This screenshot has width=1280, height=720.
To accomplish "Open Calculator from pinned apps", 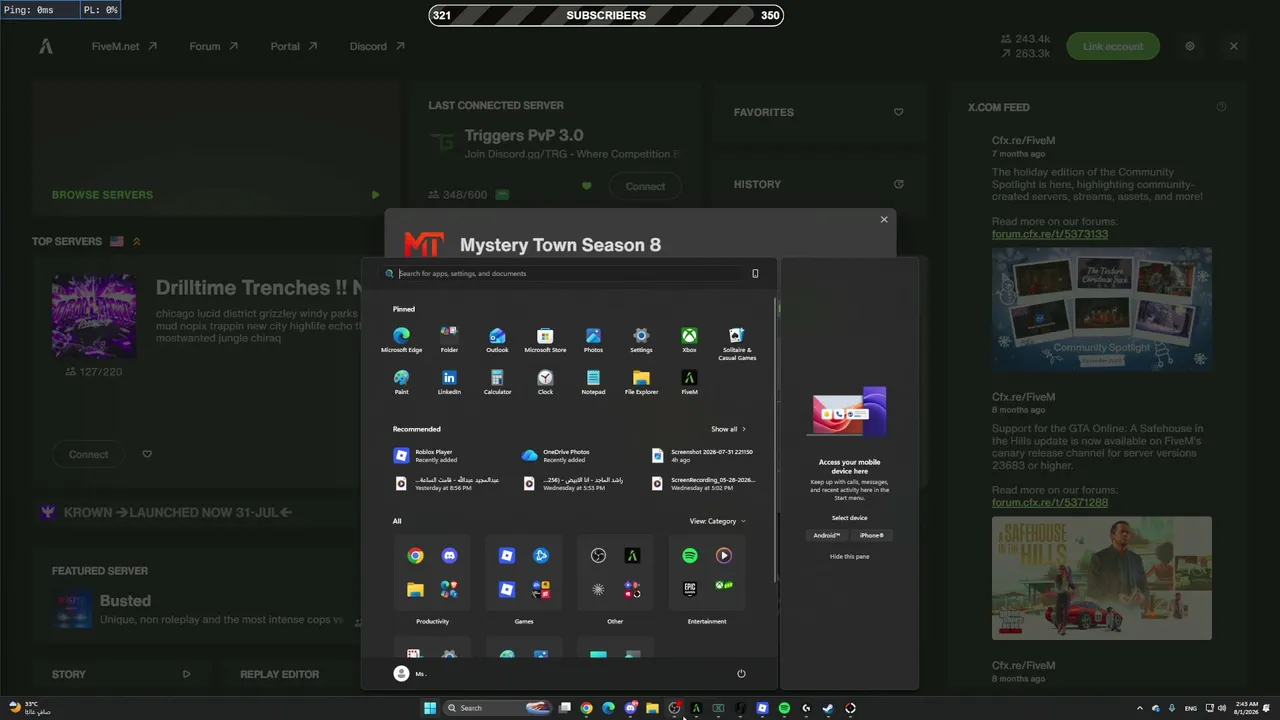I will point(497,382).
